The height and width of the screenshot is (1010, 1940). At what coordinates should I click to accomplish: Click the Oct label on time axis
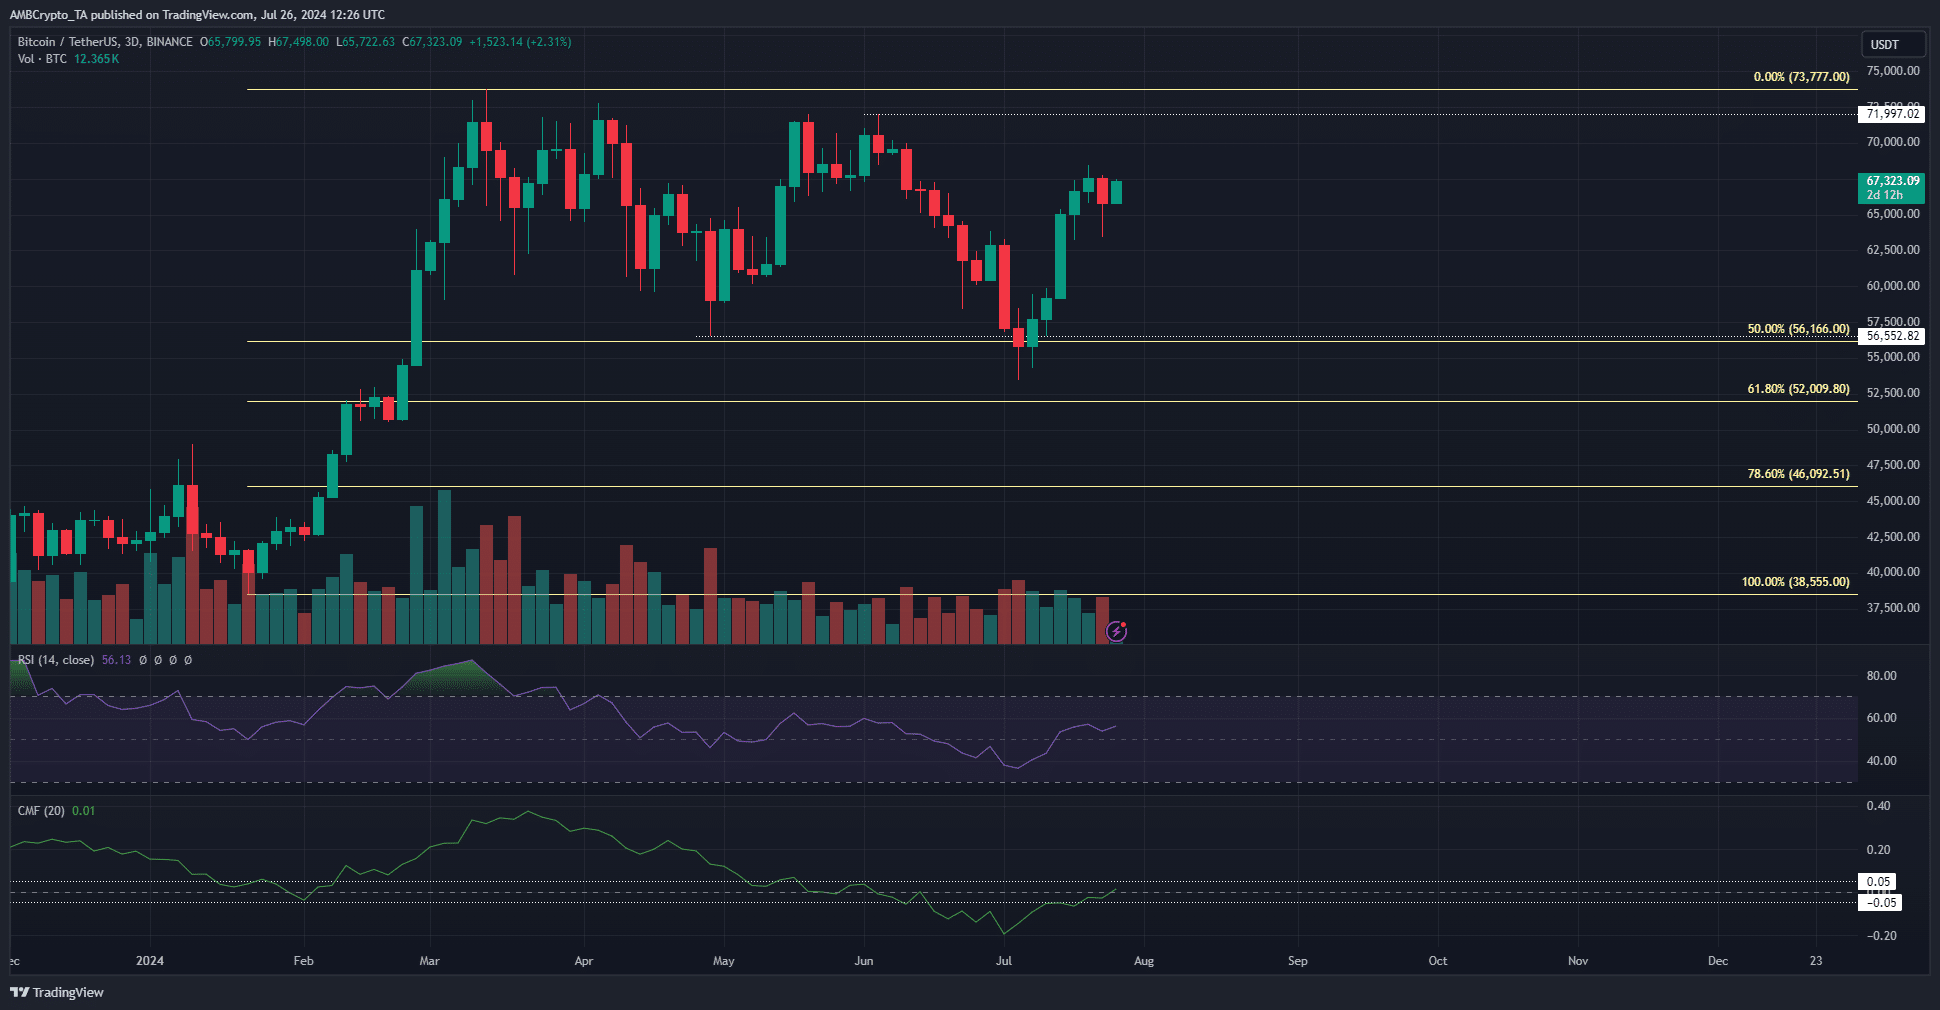coord(1437,961)
